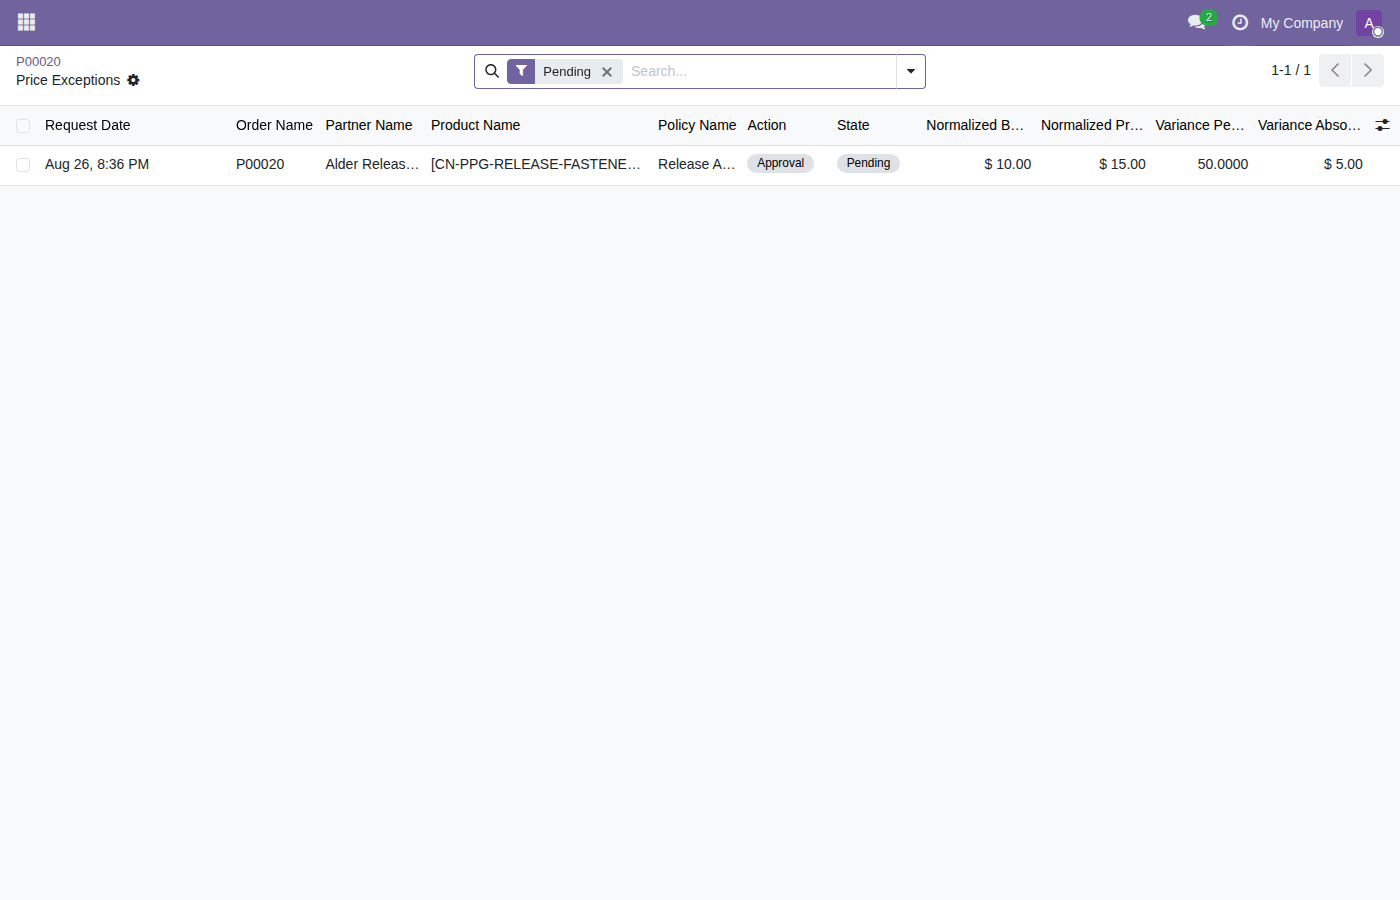Sort by State column header

[x=853, y=125]
